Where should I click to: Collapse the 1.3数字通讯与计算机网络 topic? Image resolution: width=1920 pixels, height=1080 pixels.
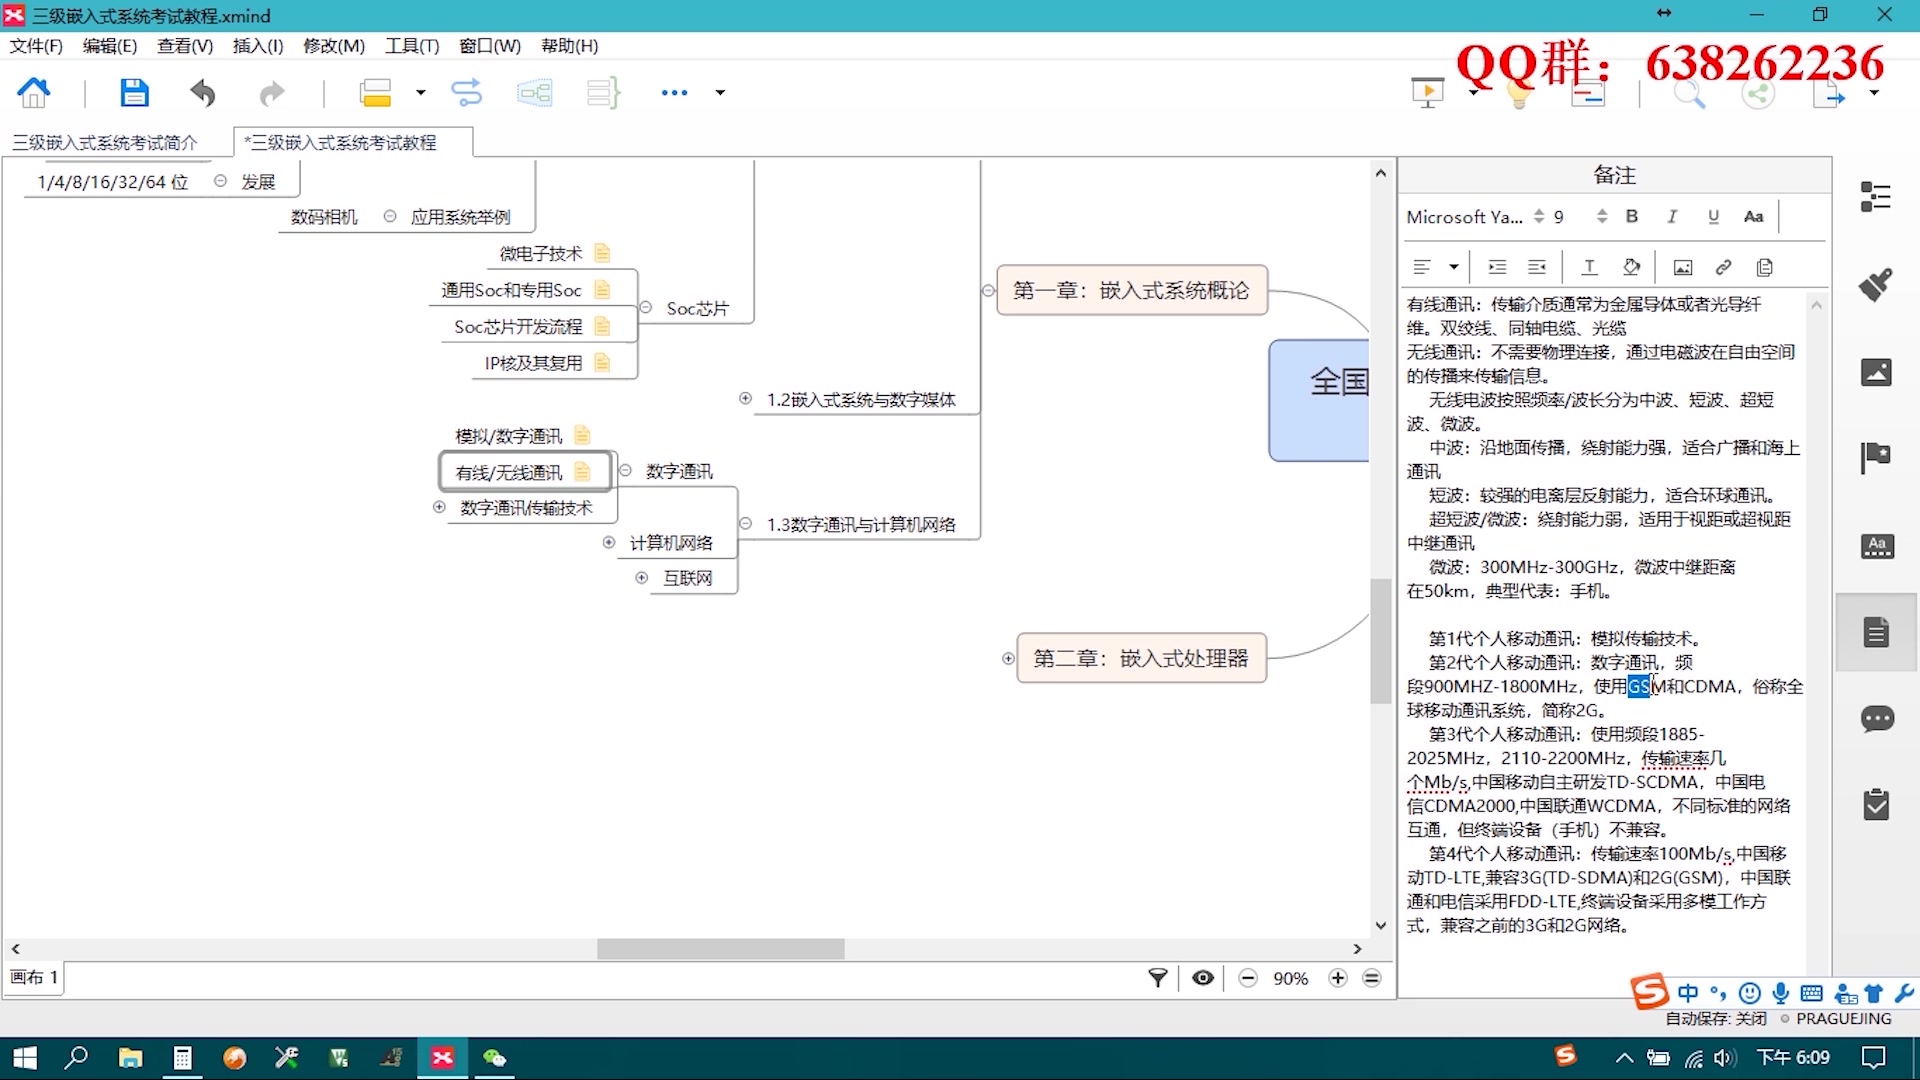pyautogui.click(x=745, y=524)
